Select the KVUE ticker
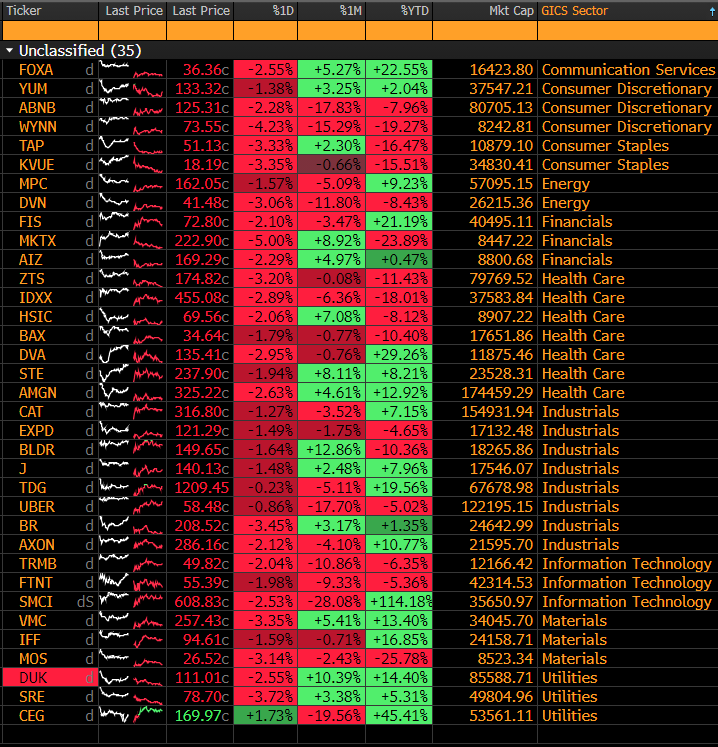This screenshot has width=718, height=747. 37,165
